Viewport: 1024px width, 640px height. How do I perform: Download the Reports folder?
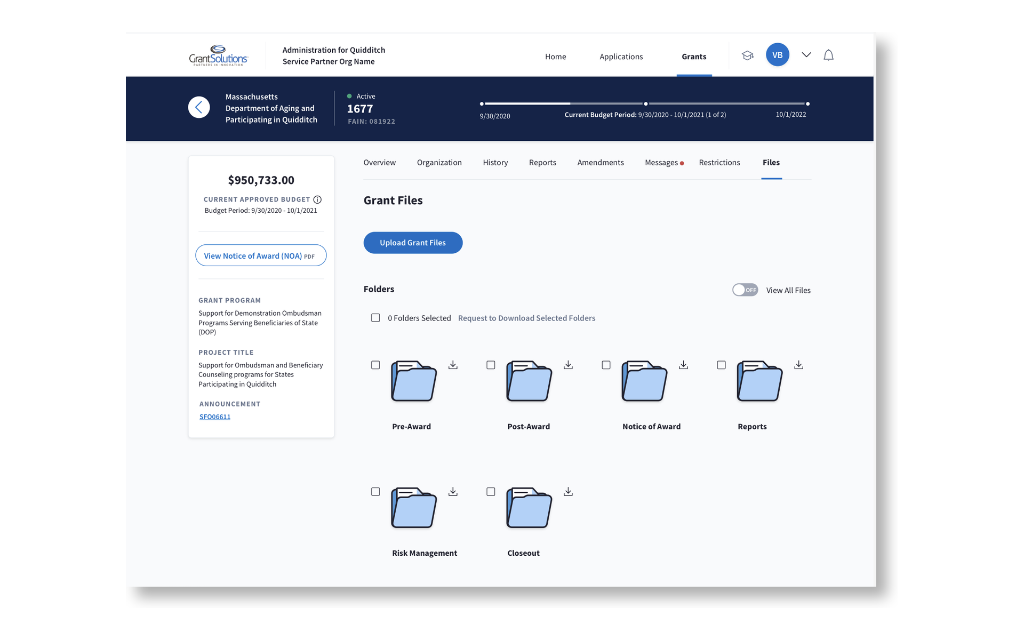799,365
